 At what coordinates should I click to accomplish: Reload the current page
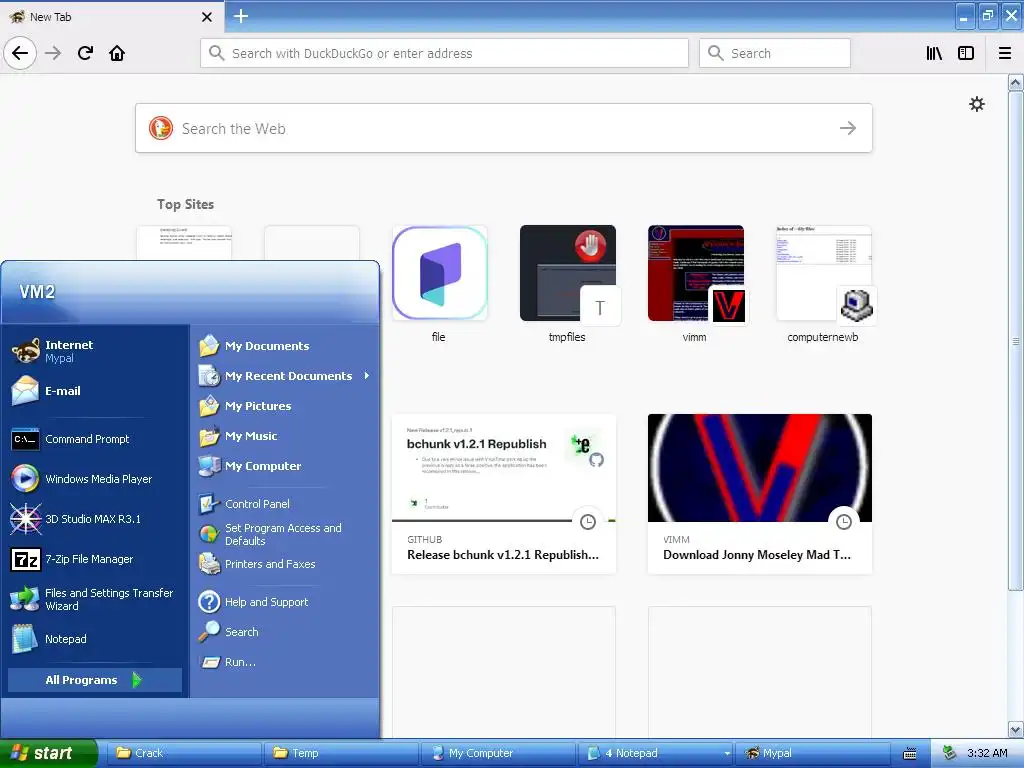[85, 53]
